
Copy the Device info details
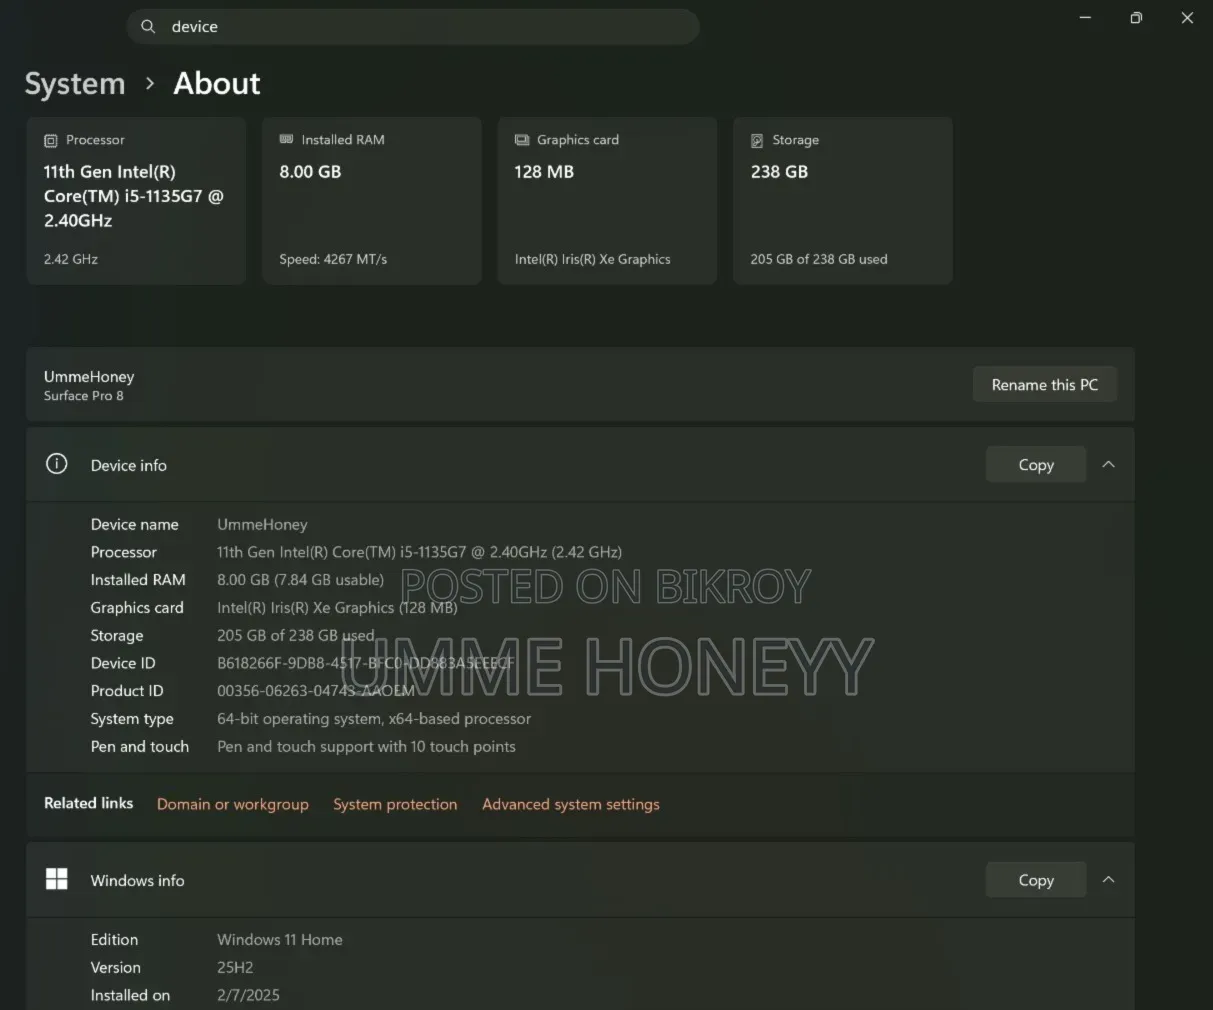1036,465
